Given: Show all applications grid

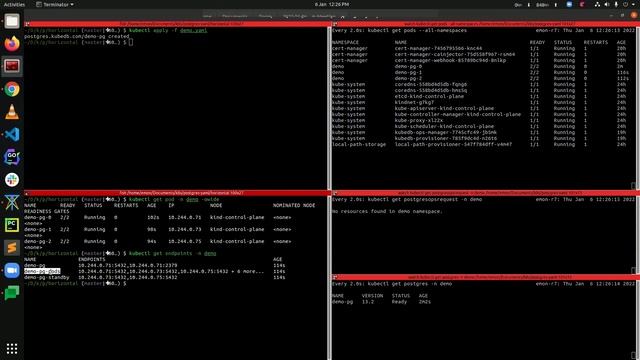Looking at the screenshot, I should tap(12, 348).
